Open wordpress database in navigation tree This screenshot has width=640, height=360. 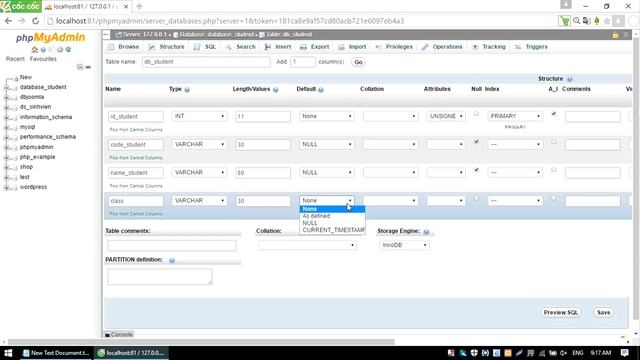pos(33,187)
